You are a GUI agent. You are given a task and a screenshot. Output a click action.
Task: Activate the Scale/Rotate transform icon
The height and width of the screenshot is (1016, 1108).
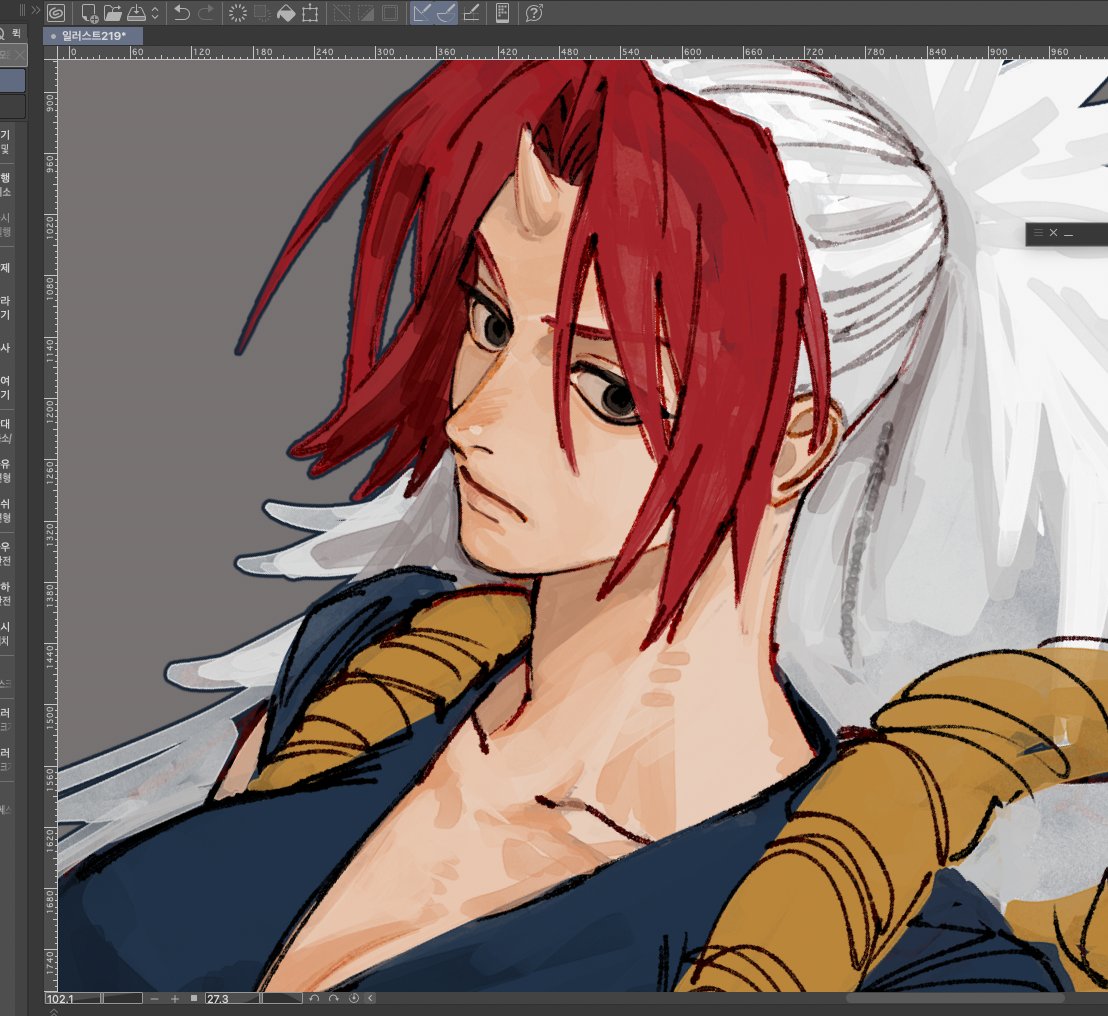(x=310, y=13)
